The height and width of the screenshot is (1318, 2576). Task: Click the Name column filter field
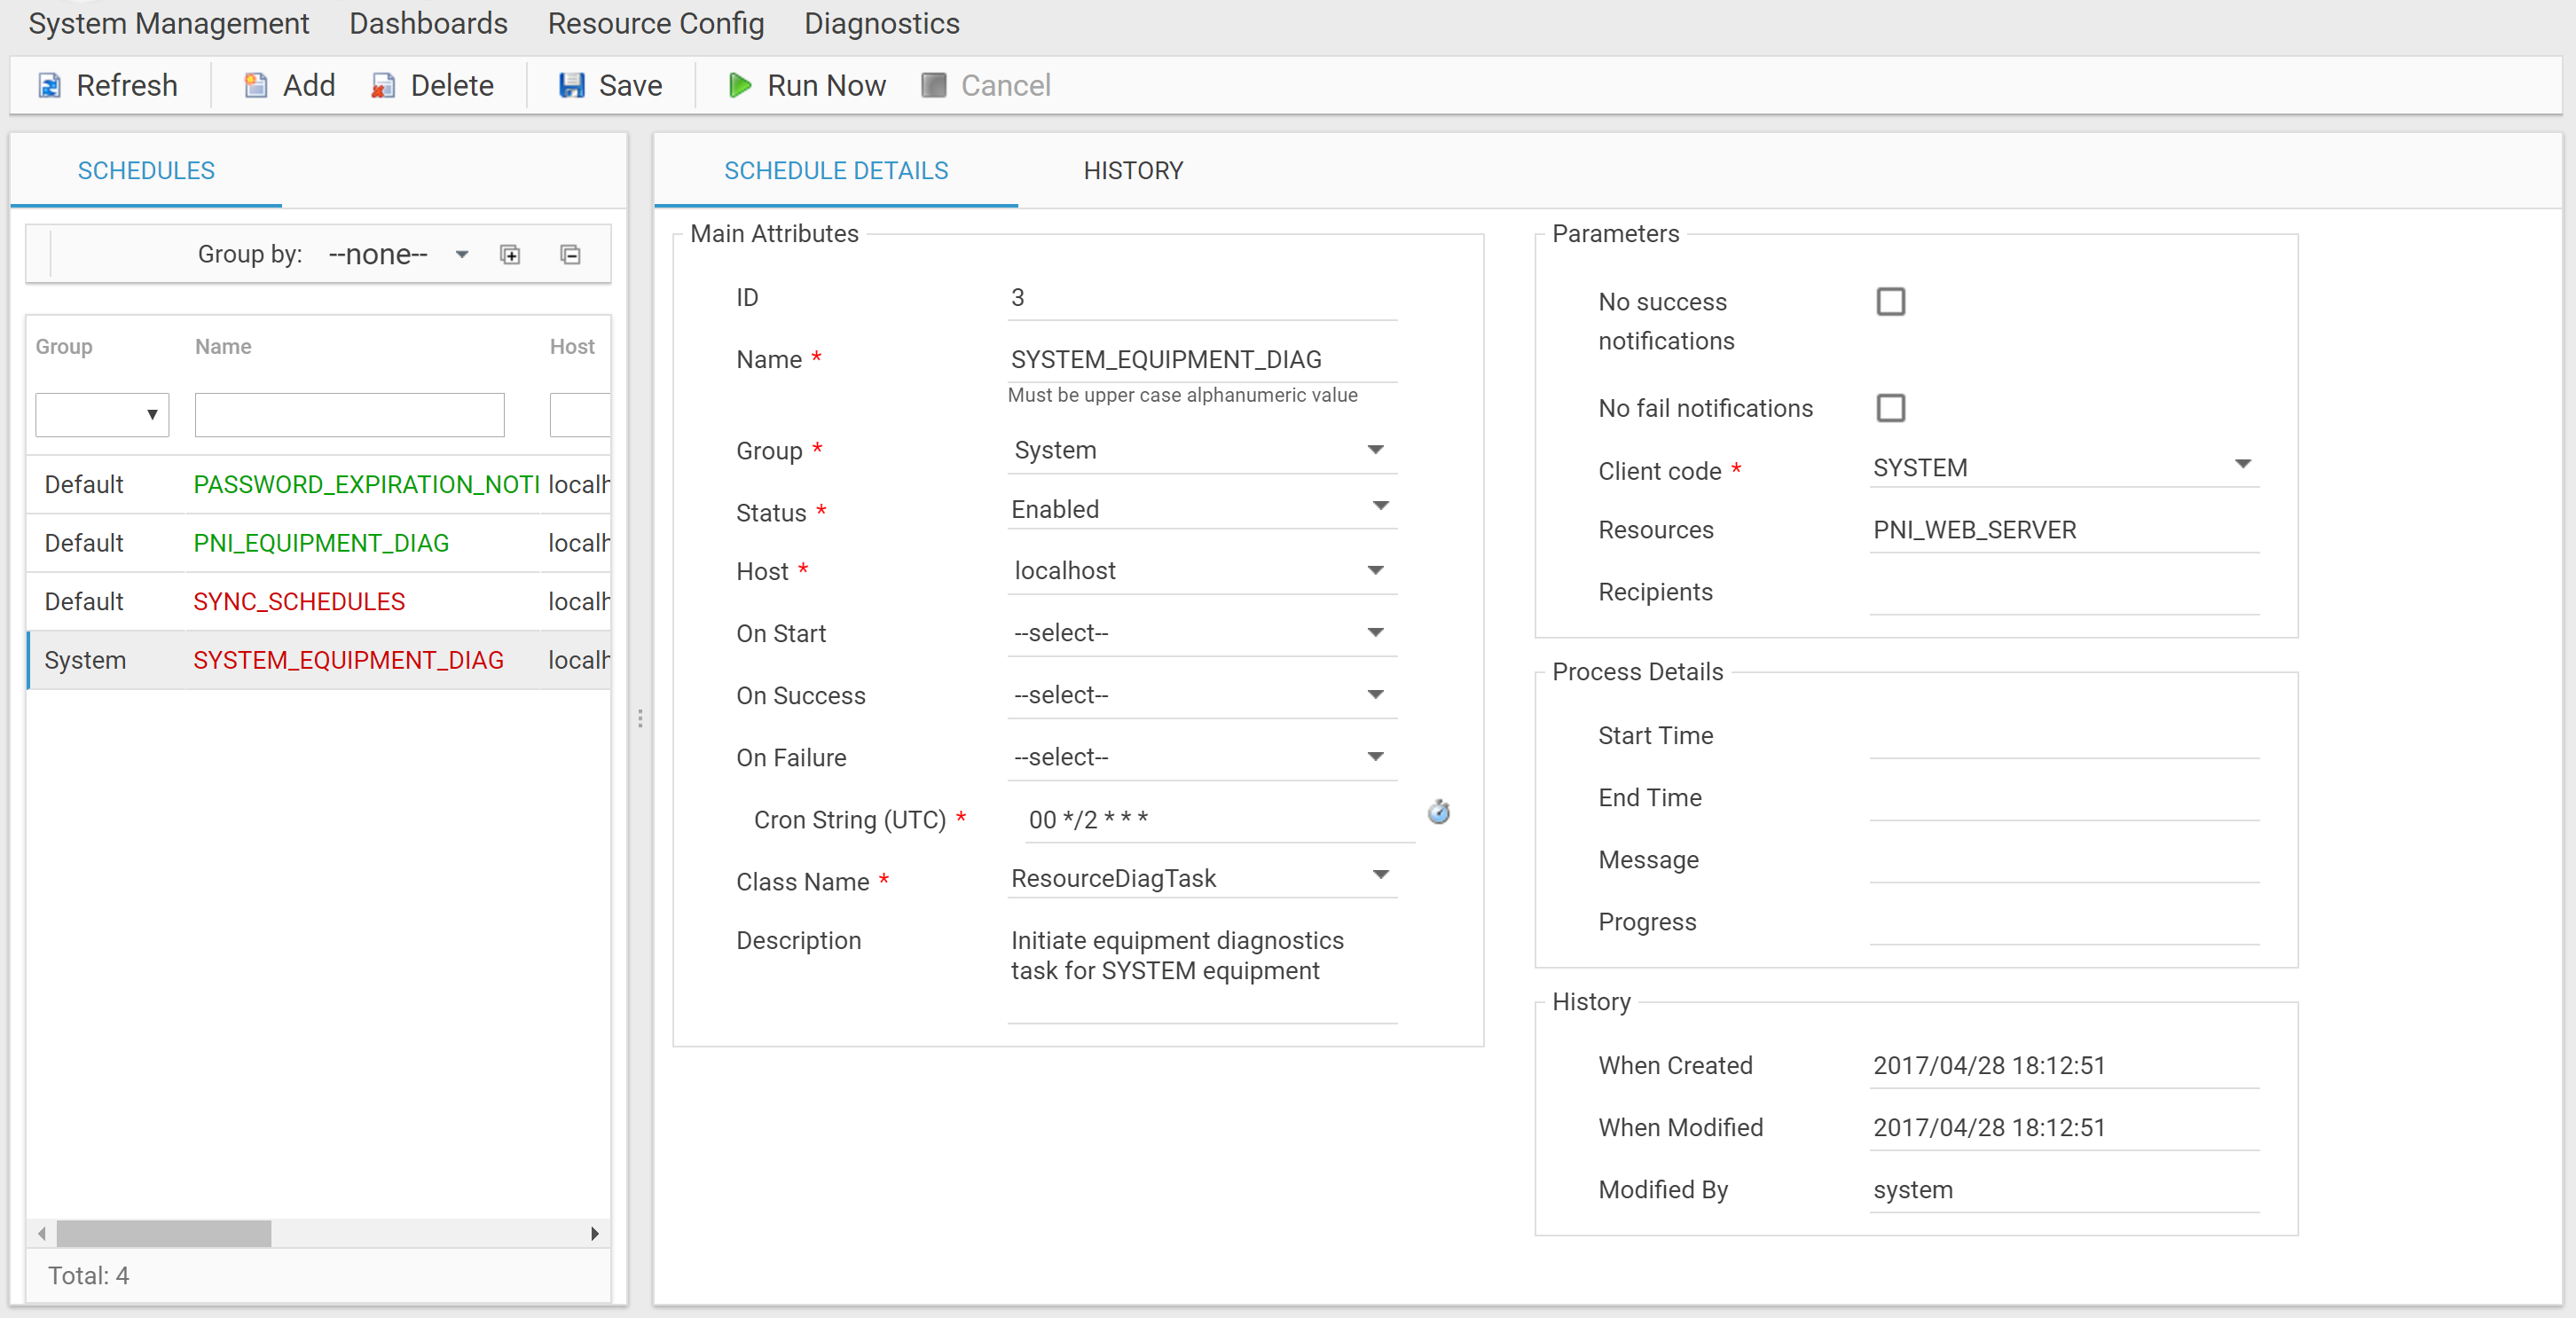[349, 415]
